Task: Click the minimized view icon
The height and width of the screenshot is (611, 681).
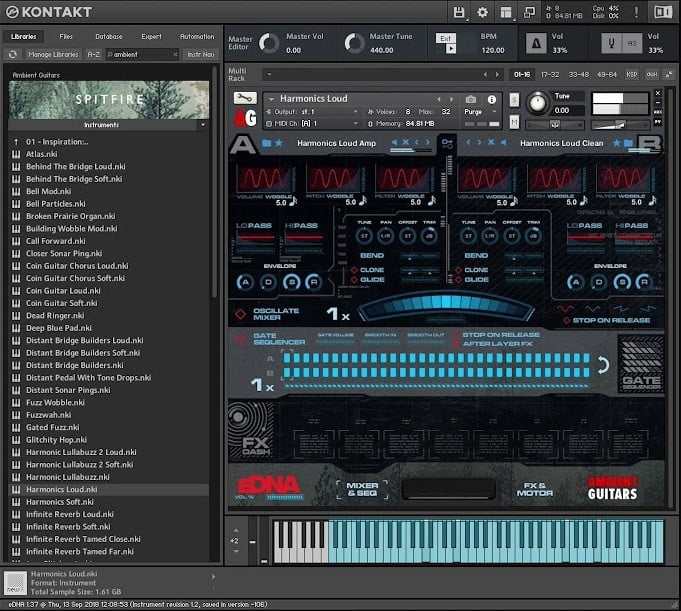Action: (x=529, y=12)
